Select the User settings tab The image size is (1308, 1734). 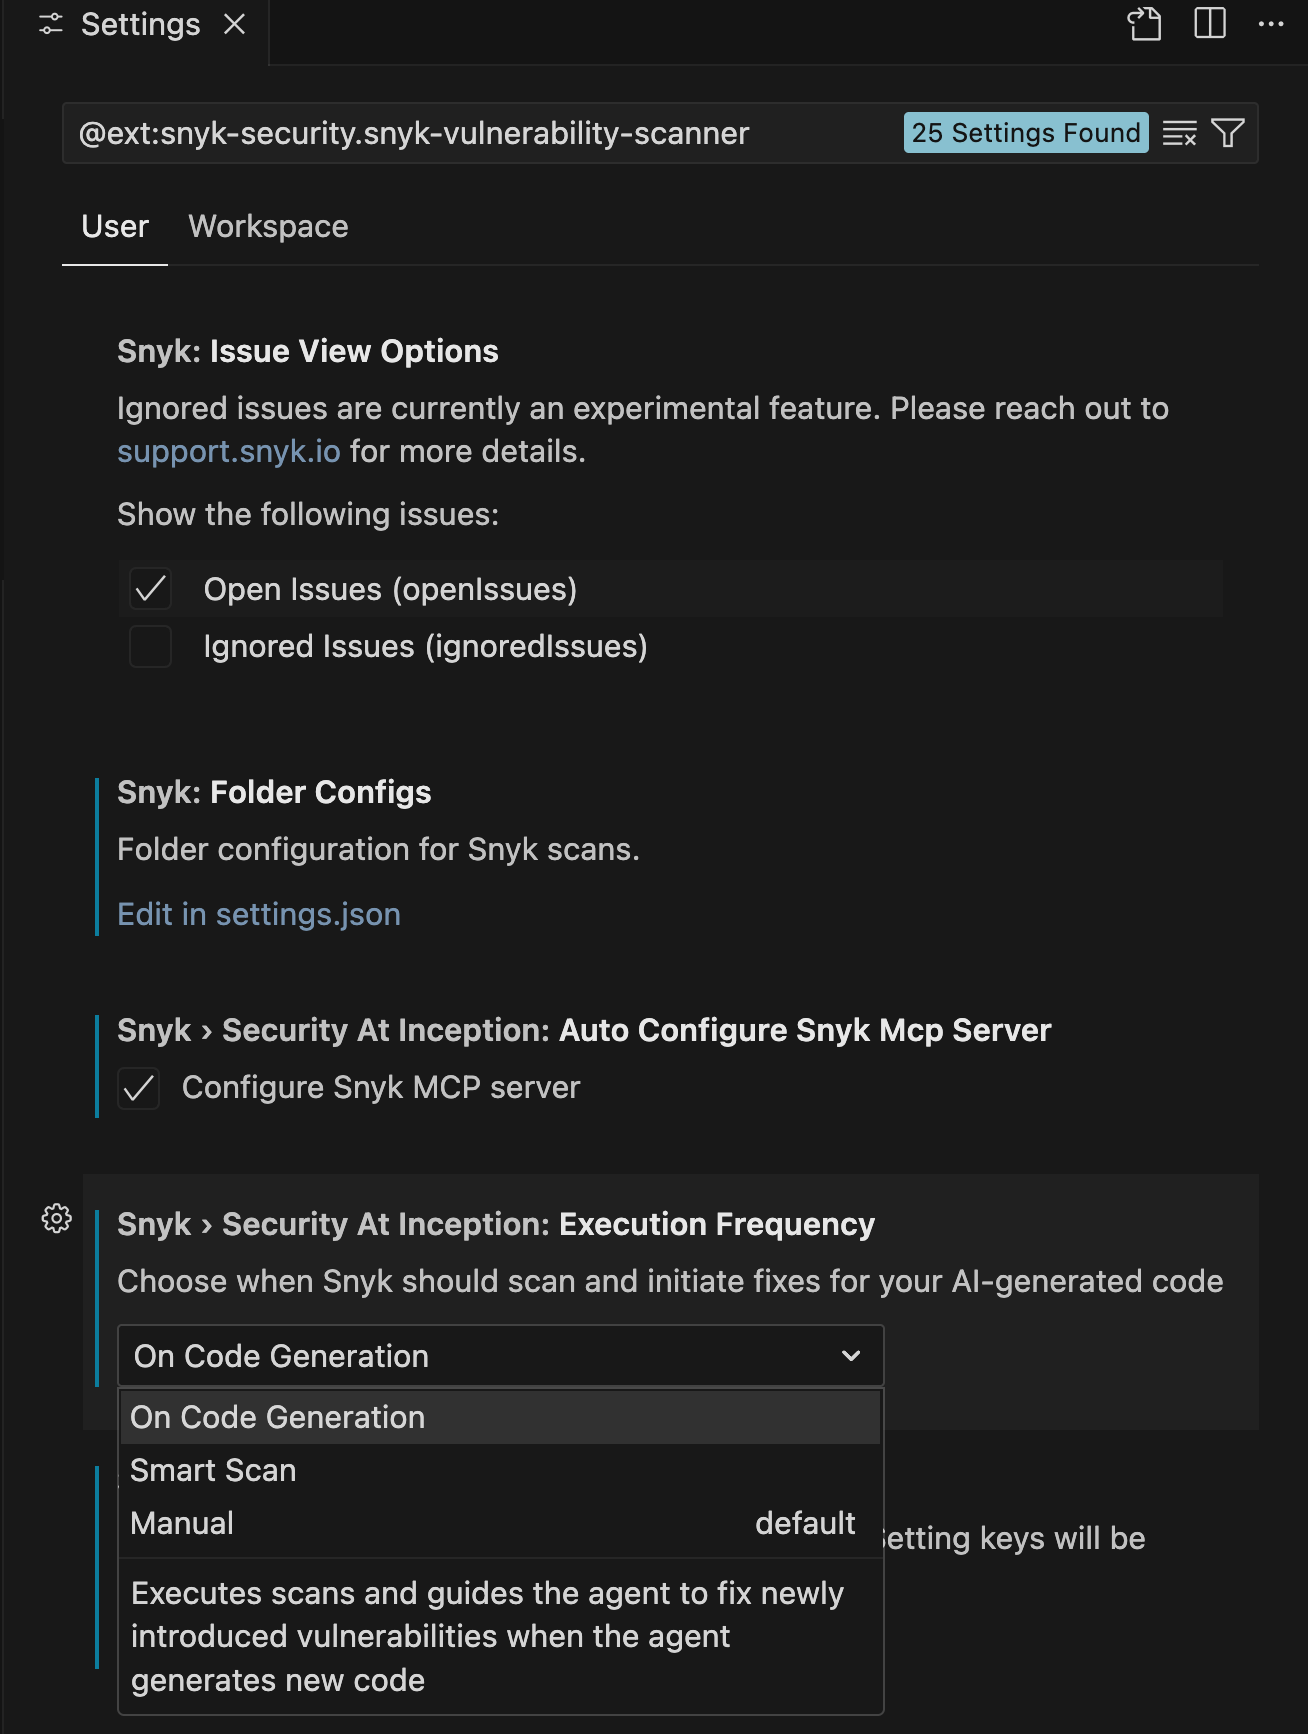pyautogui.click(x=115, y=227)
